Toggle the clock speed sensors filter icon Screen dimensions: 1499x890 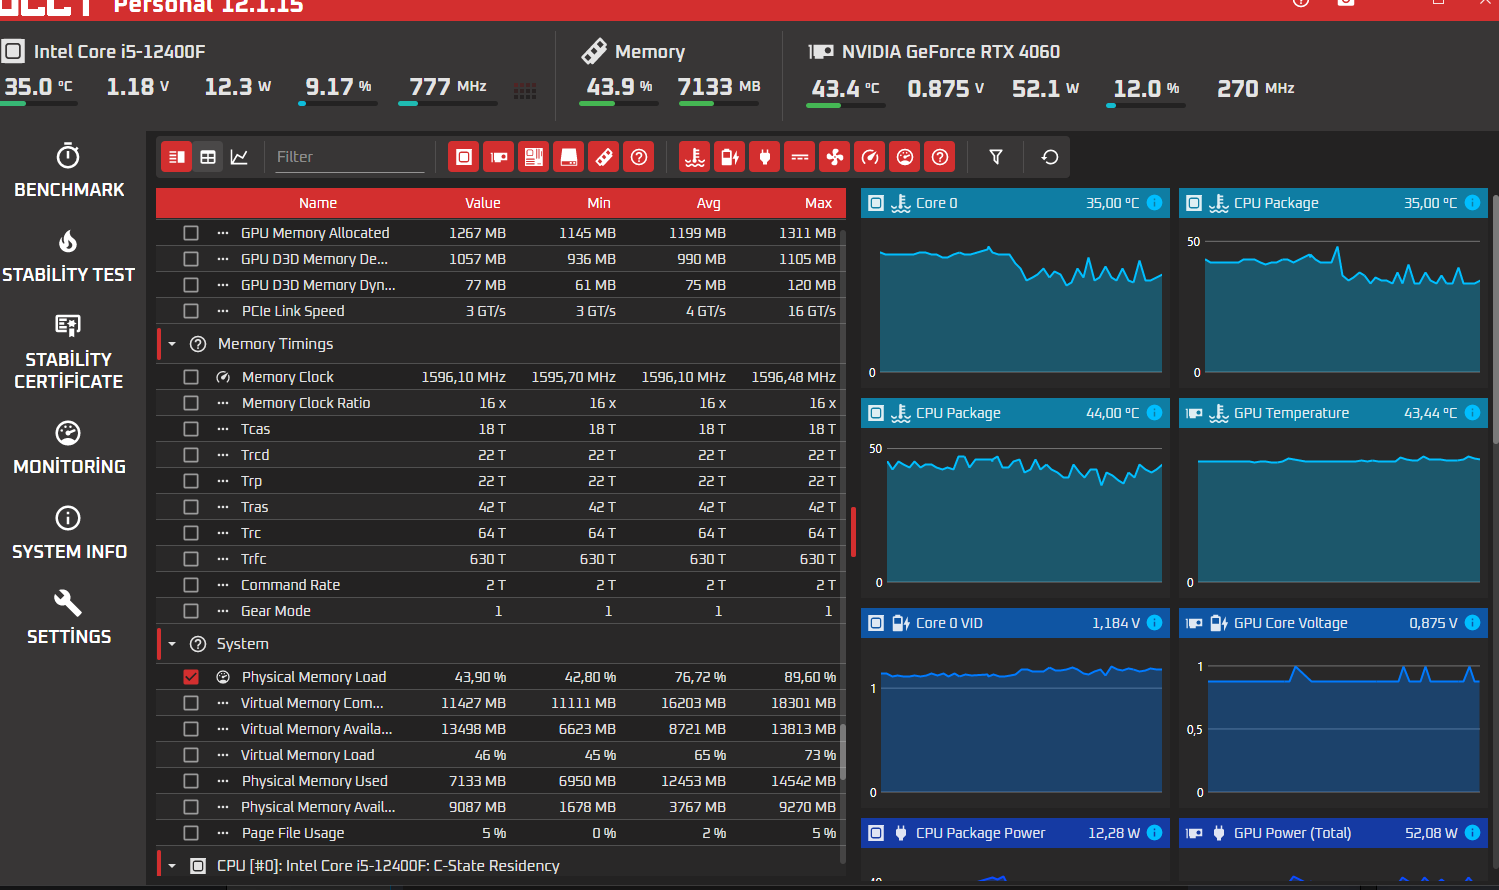tap(870, 157)
